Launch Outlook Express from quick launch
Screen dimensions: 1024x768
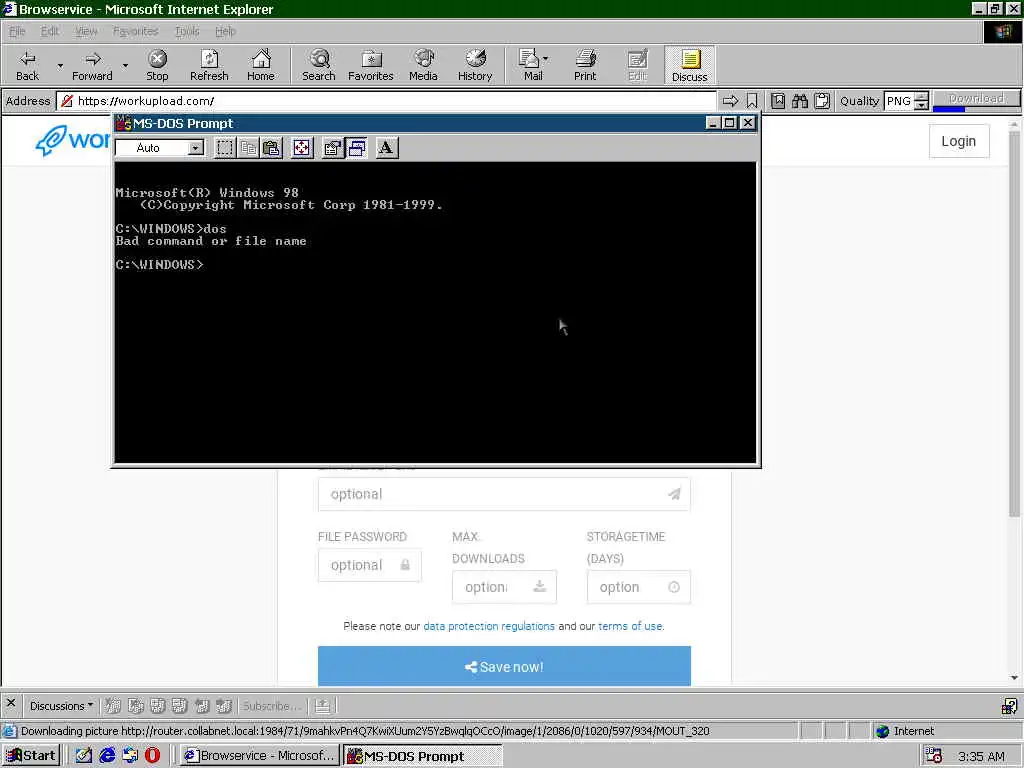click(130, 756)
